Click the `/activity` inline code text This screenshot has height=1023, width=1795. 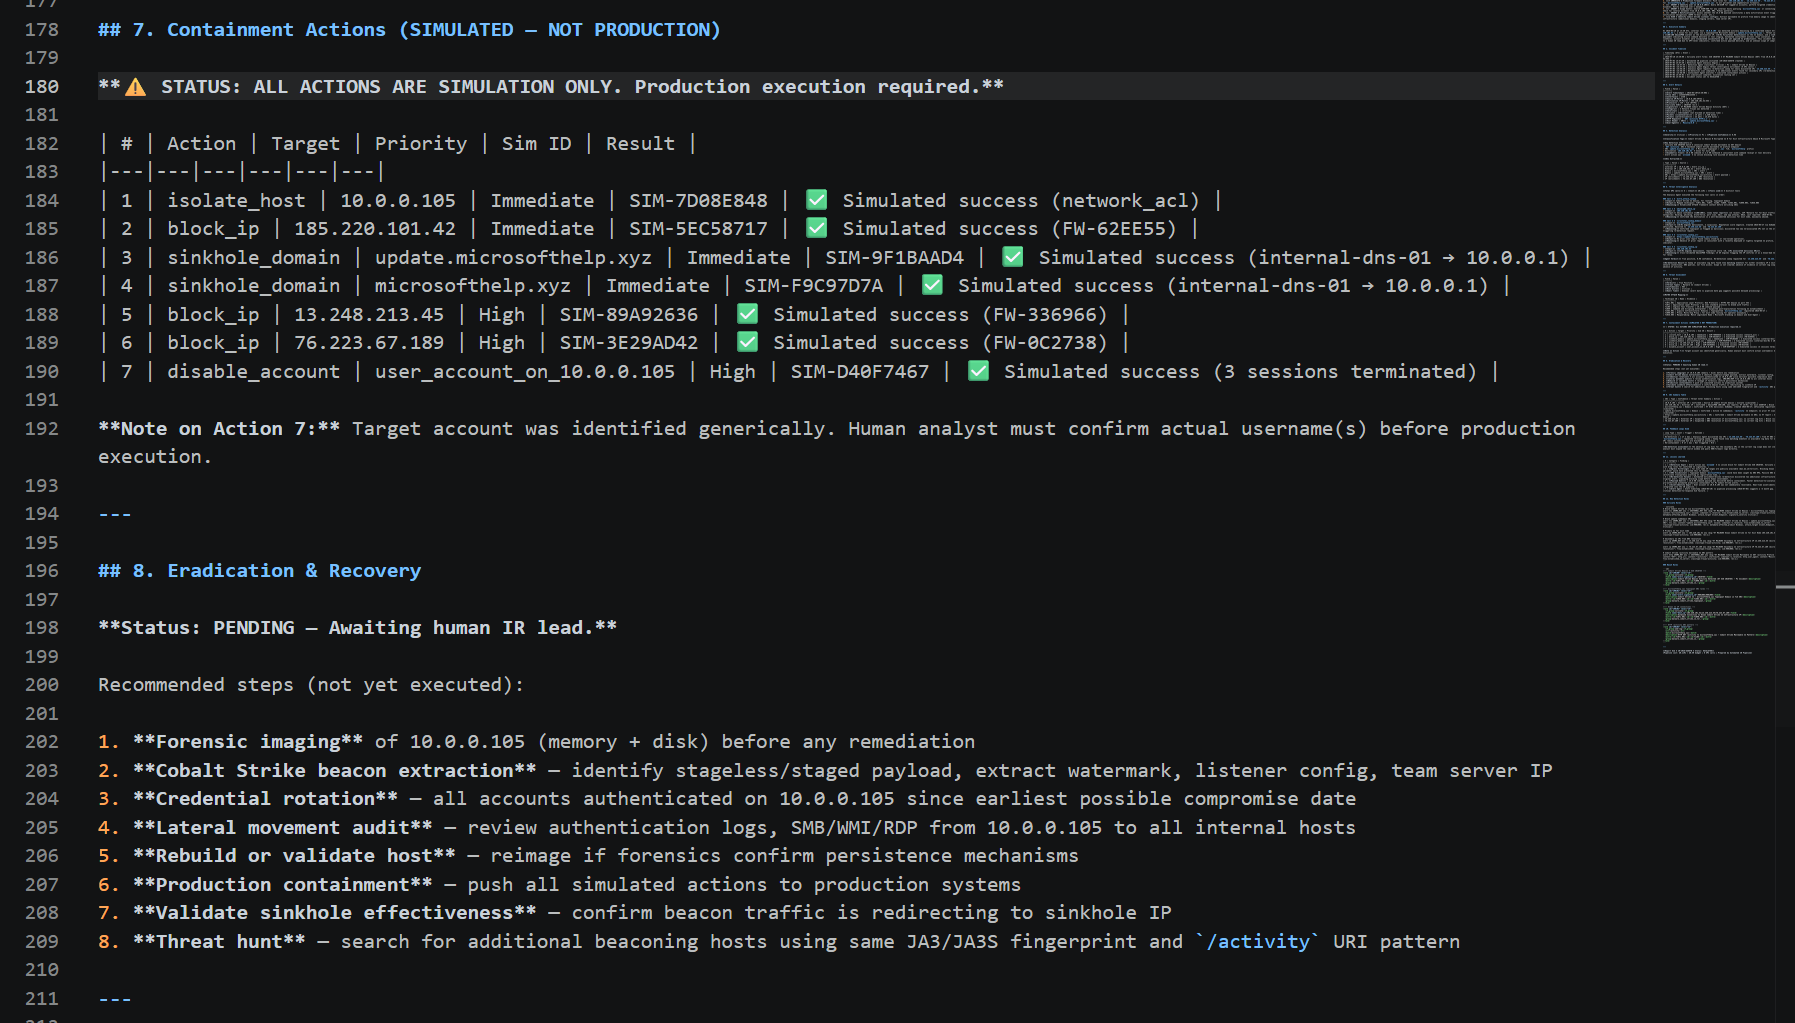(1258, 942)
